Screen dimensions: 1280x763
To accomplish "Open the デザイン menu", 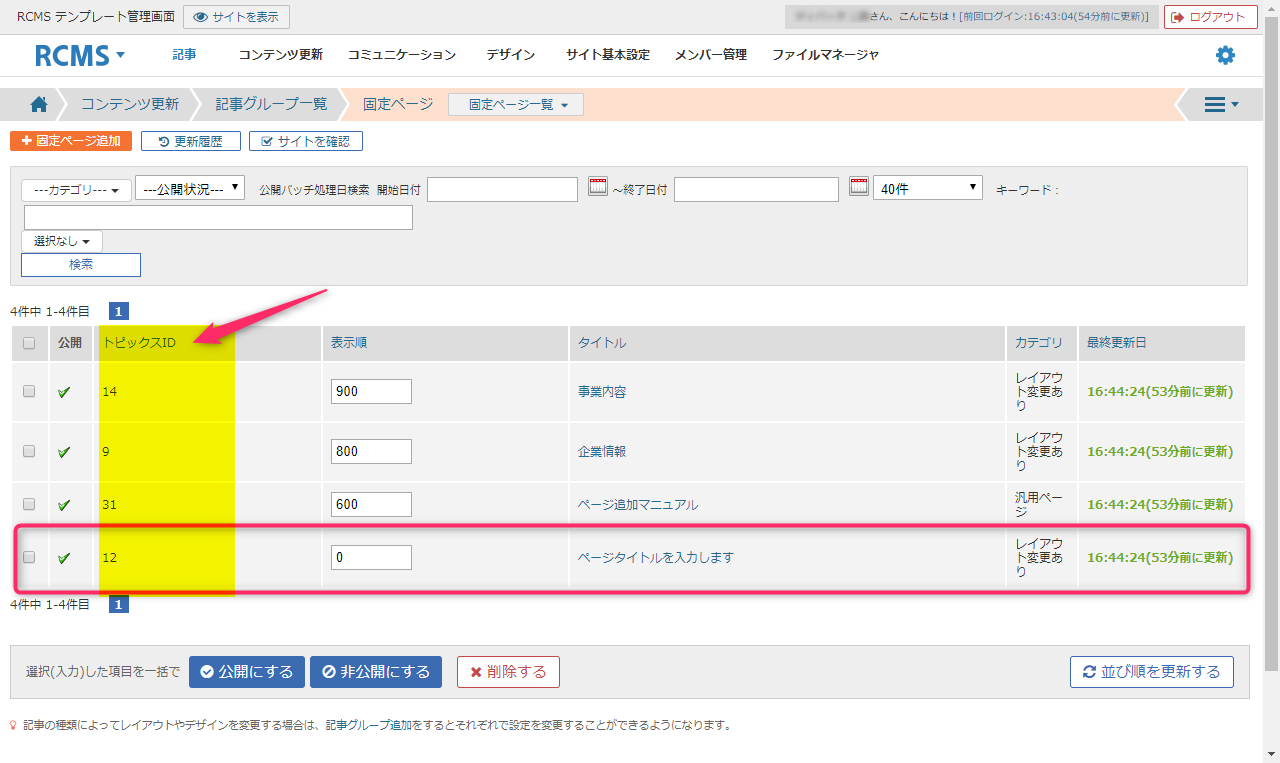I will tap(510, 55).
